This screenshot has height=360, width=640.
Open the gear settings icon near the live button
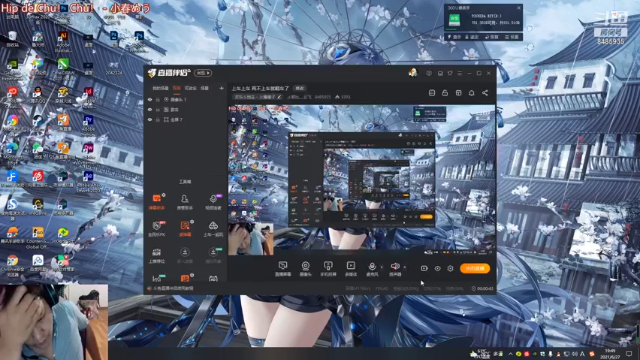click(x=450, y=268)
